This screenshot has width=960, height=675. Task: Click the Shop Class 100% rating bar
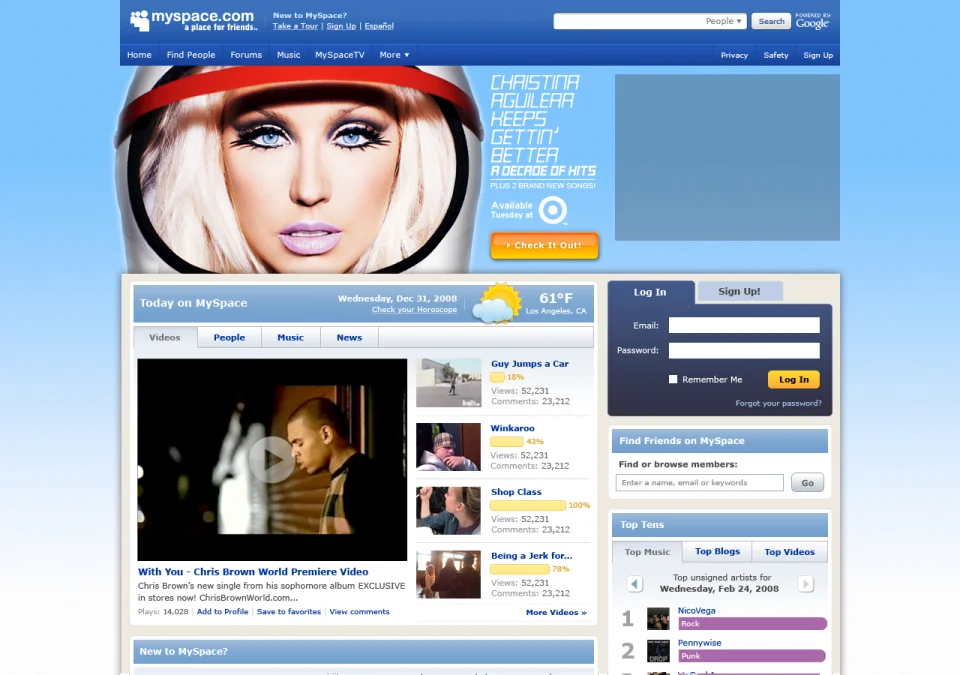point(528,505)
